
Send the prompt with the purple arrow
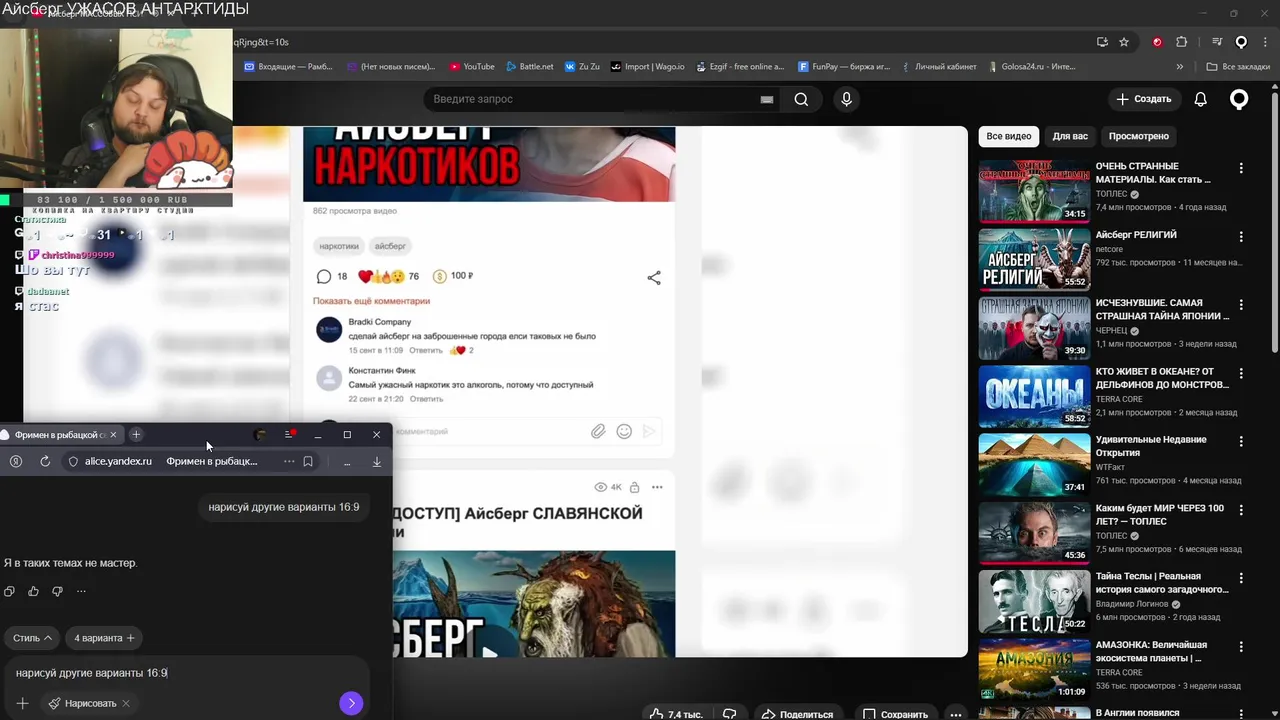[x=351, y=703]
